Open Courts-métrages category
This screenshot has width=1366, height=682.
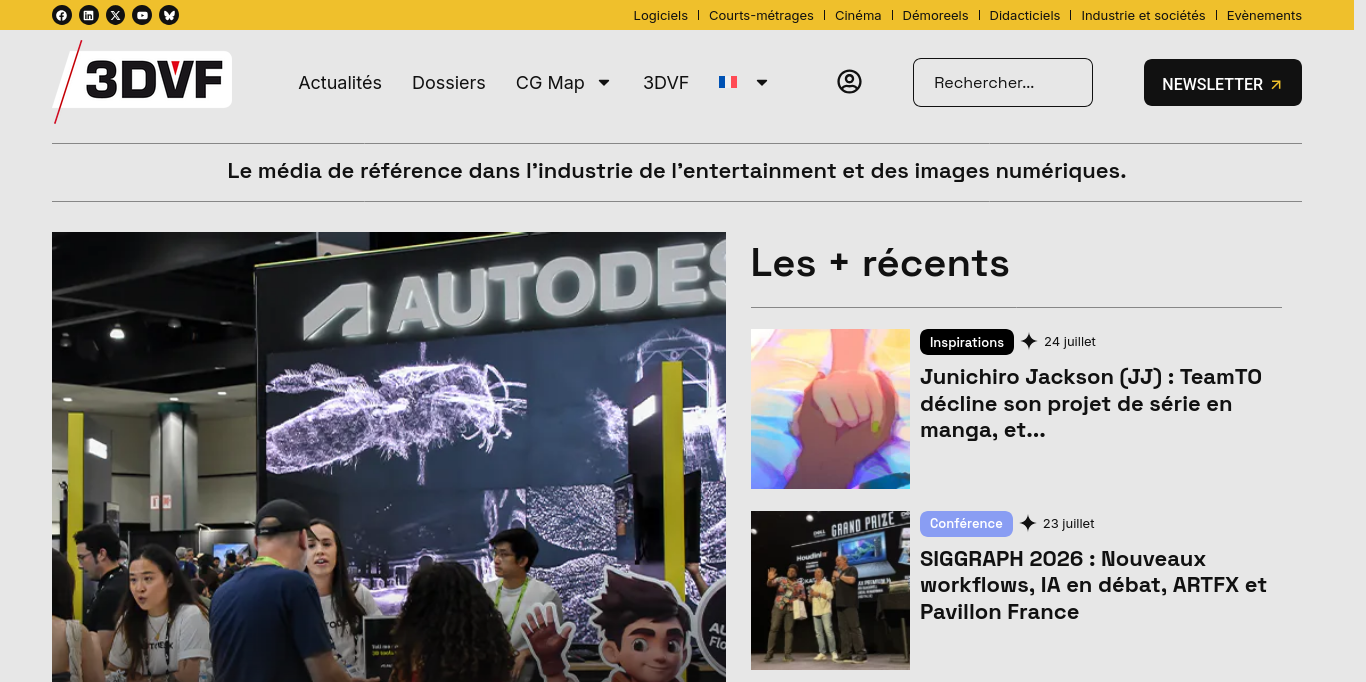[761, 15]
